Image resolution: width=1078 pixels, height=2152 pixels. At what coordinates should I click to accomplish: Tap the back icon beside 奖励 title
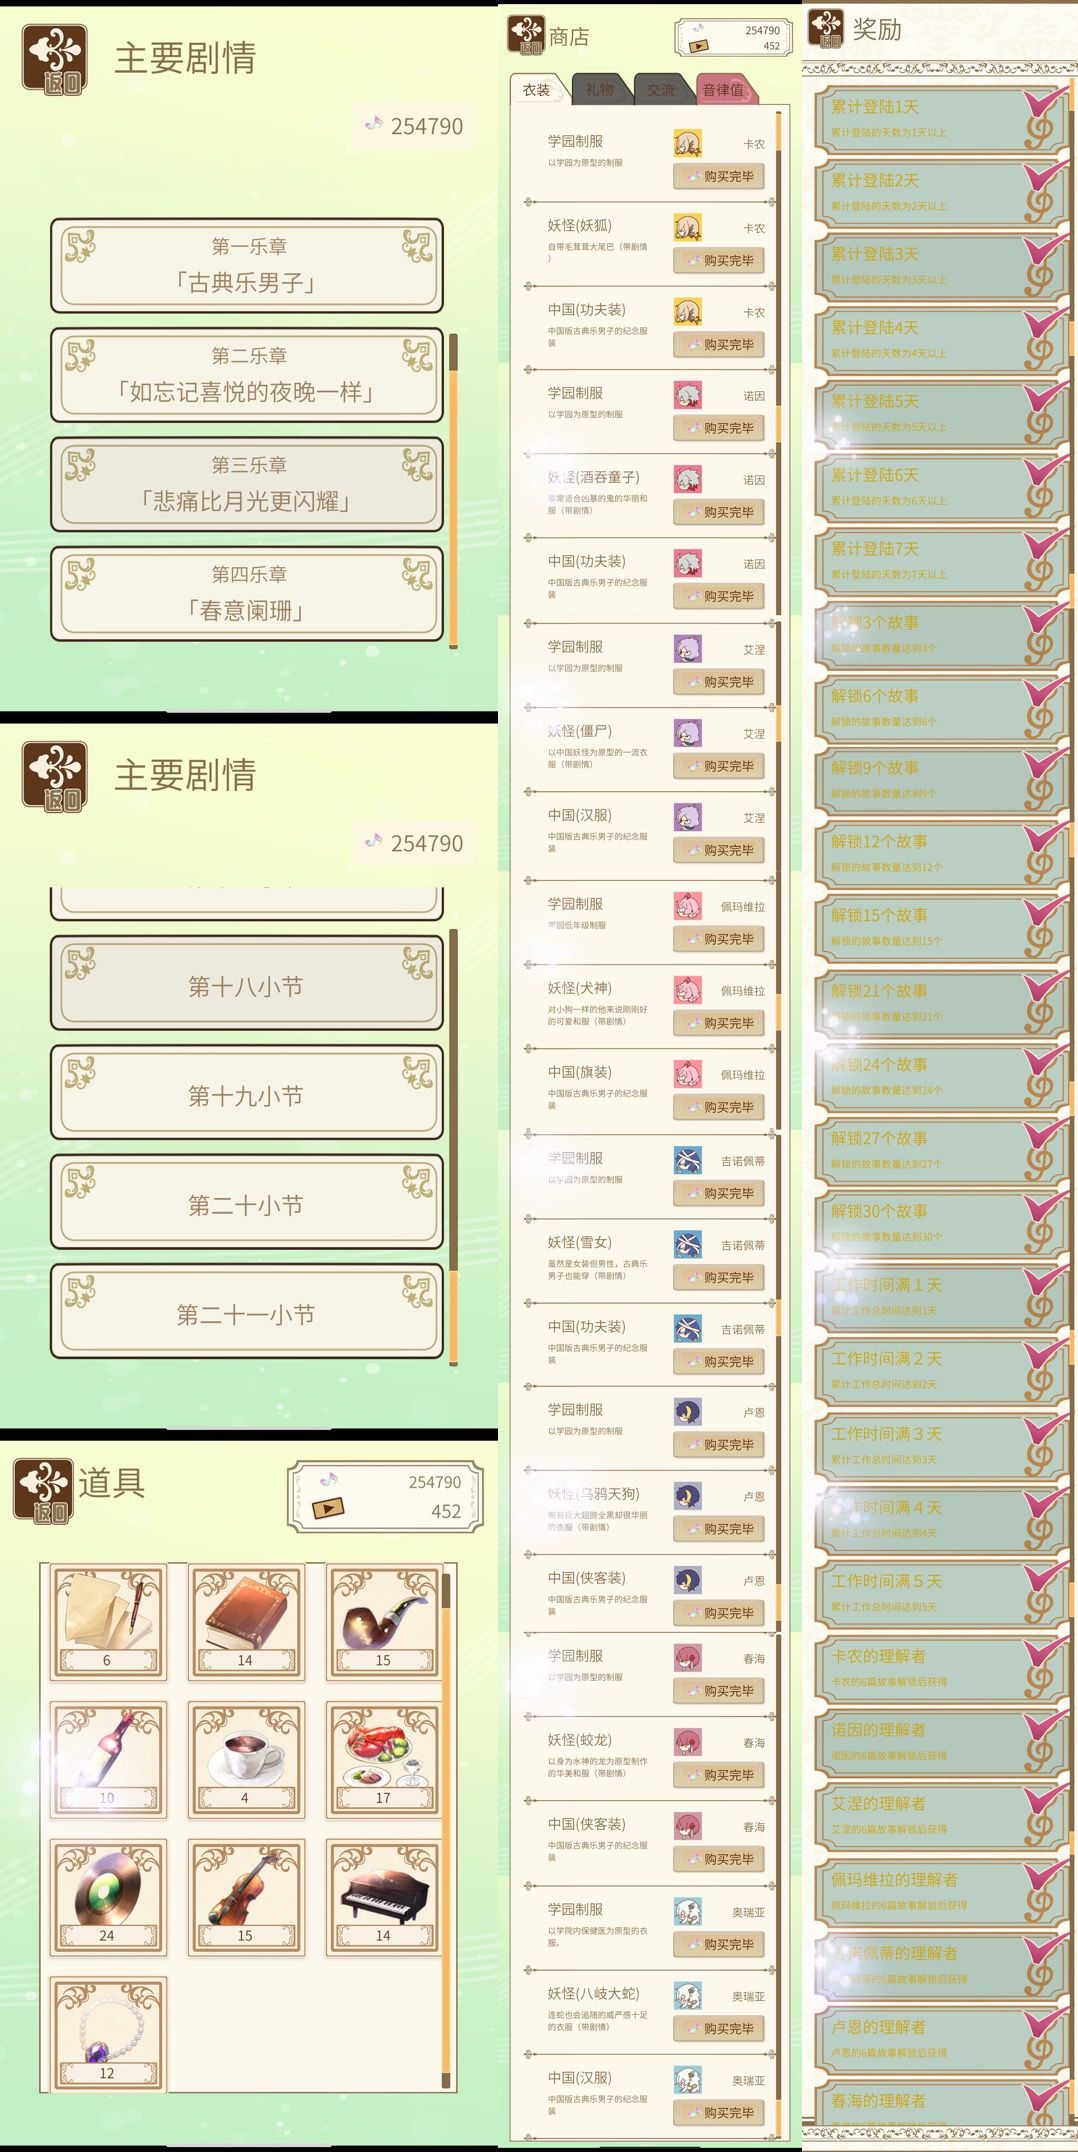pos(826,28)
